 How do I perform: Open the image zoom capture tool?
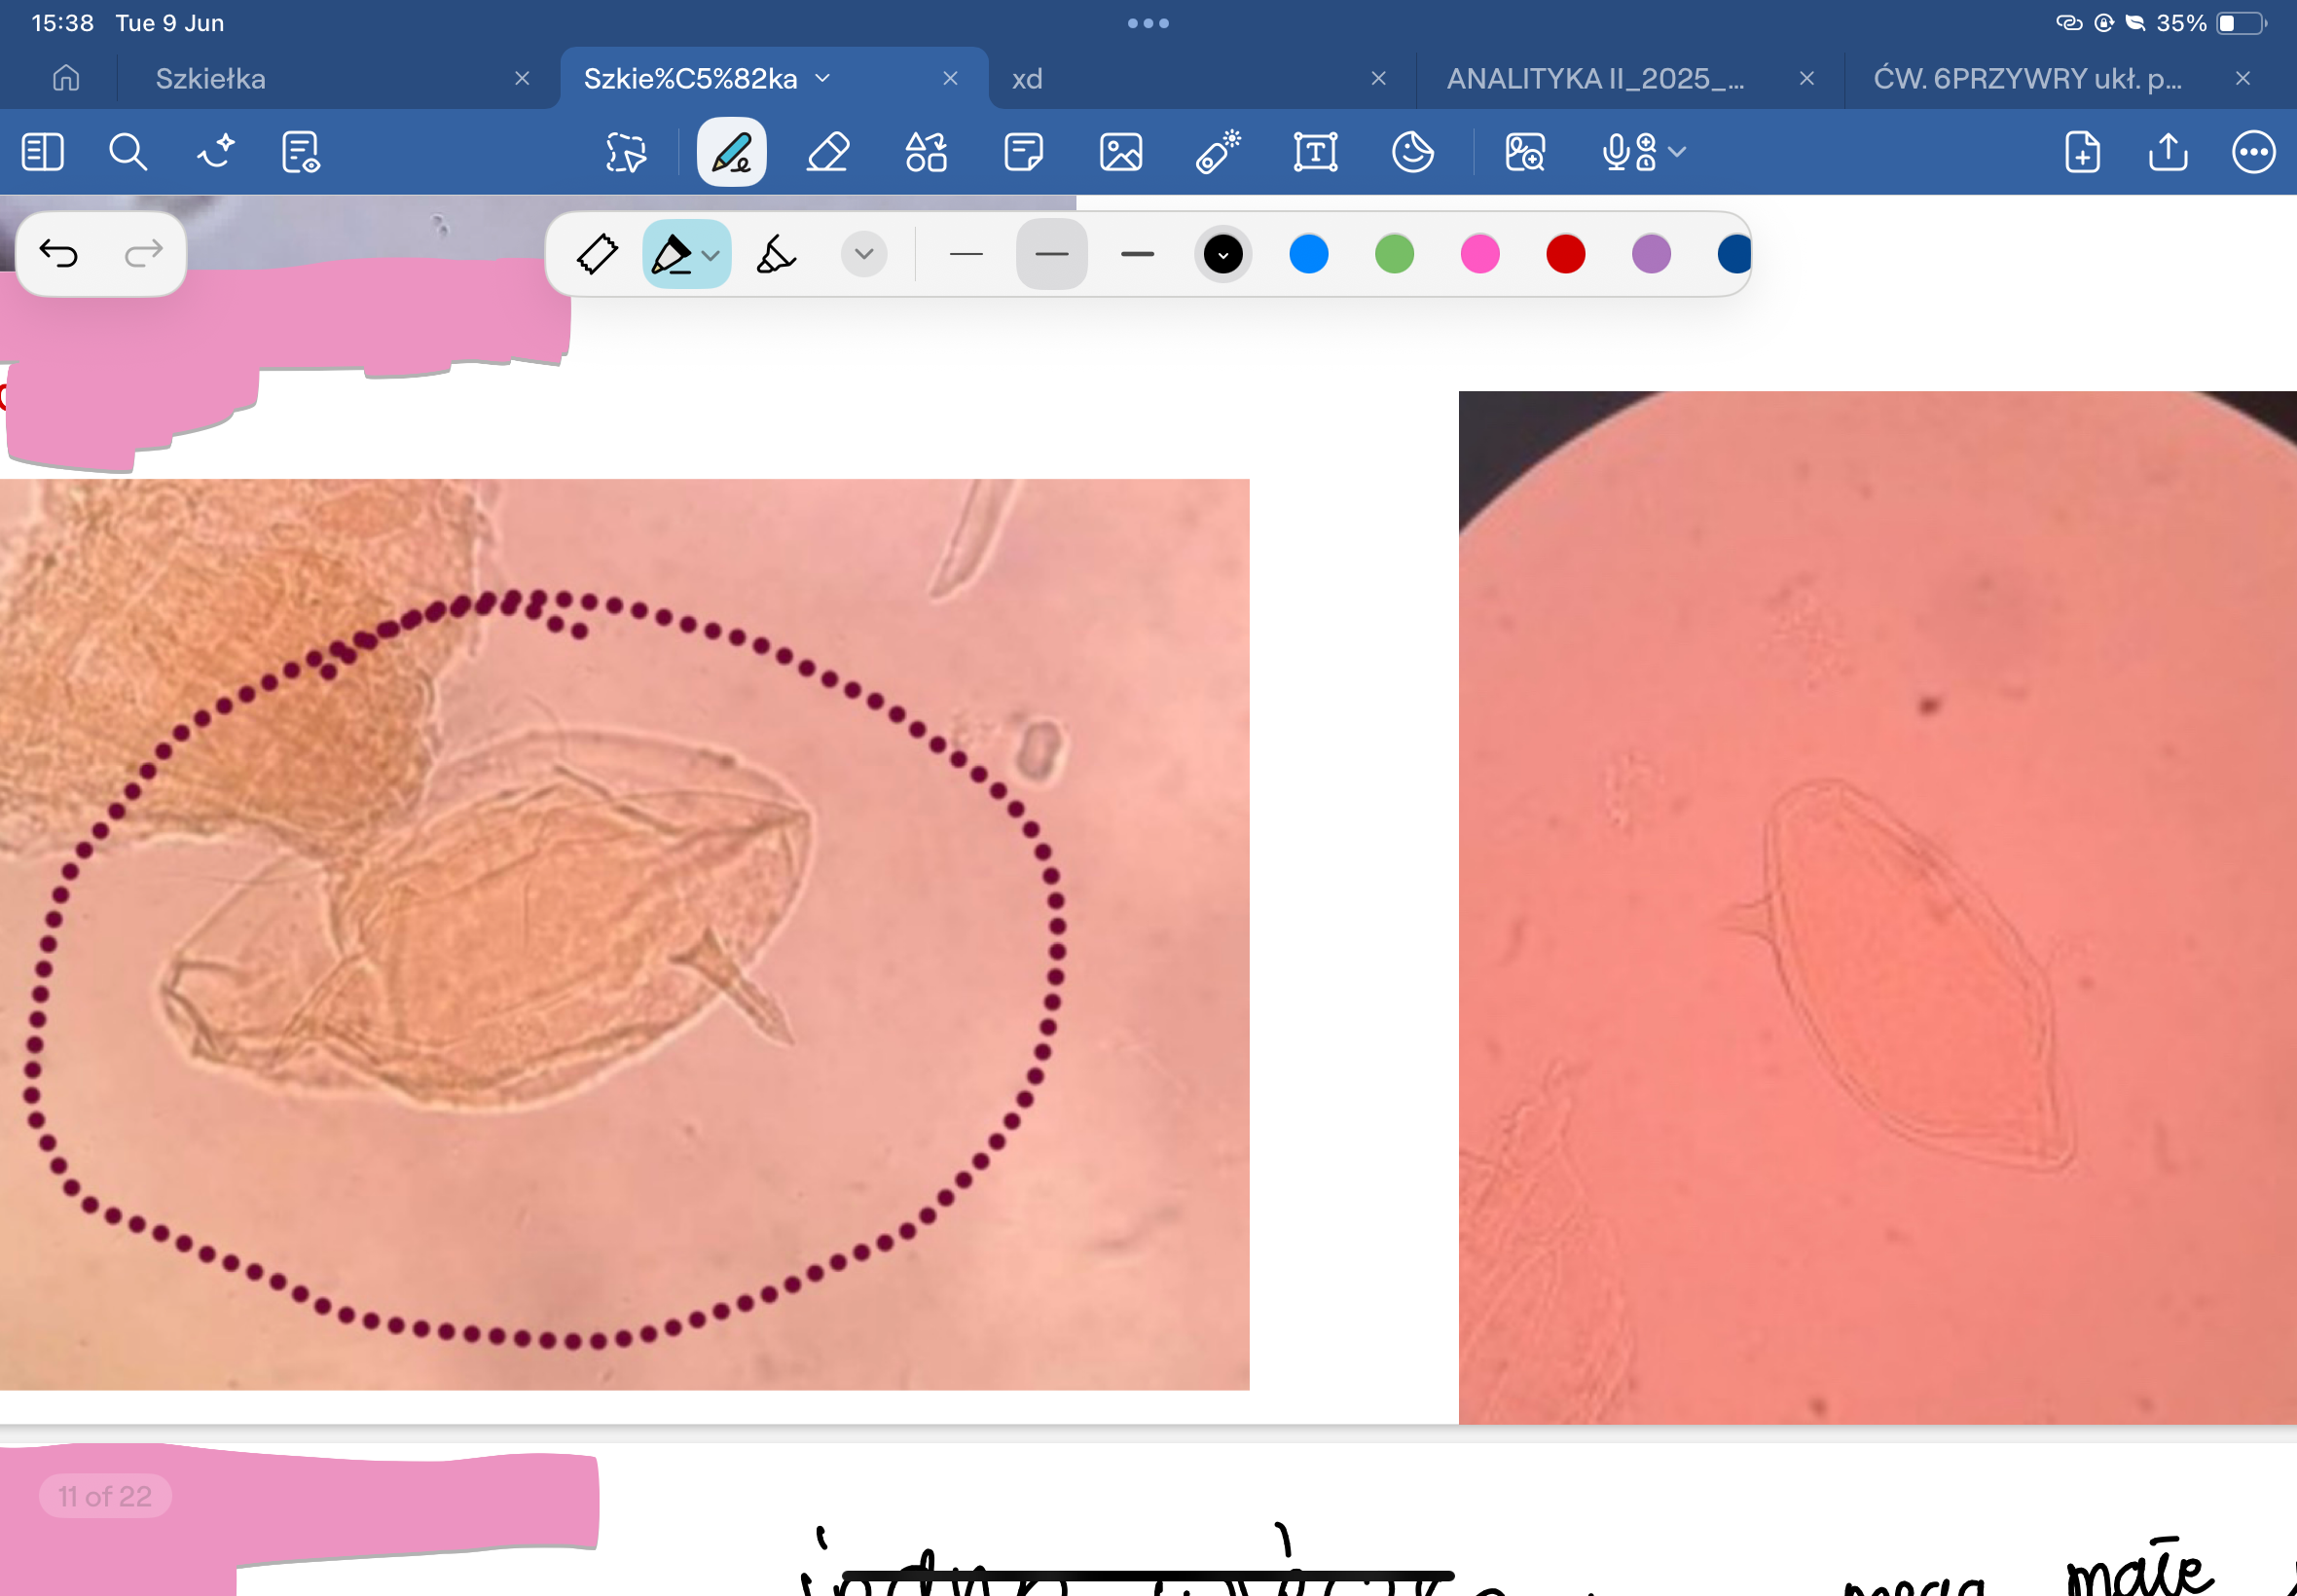tap(1525, 152)
